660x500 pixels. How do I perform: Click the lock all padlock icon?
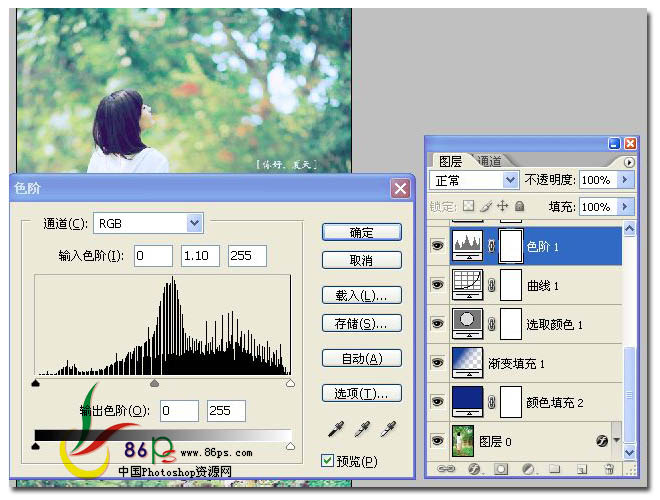520,206
